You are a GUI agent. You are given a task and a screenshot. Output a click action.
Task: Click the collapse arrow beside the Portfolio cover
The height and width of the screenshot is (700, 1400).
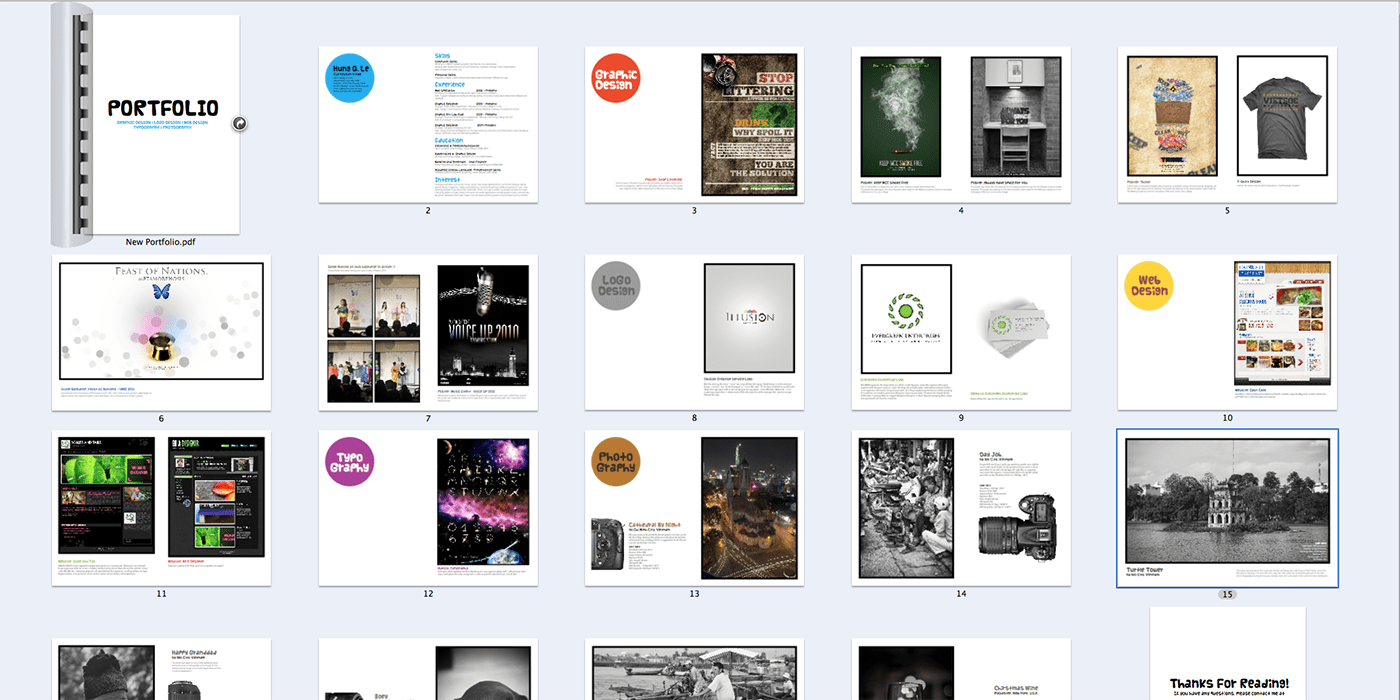pos(240,123)
